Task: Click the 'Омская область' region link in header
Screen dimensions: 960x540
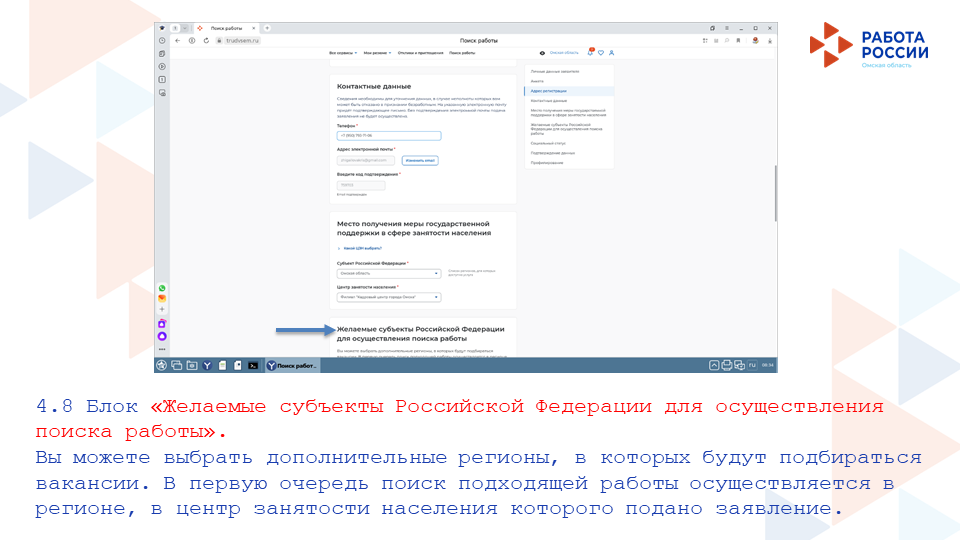Action: pos(564,52)
